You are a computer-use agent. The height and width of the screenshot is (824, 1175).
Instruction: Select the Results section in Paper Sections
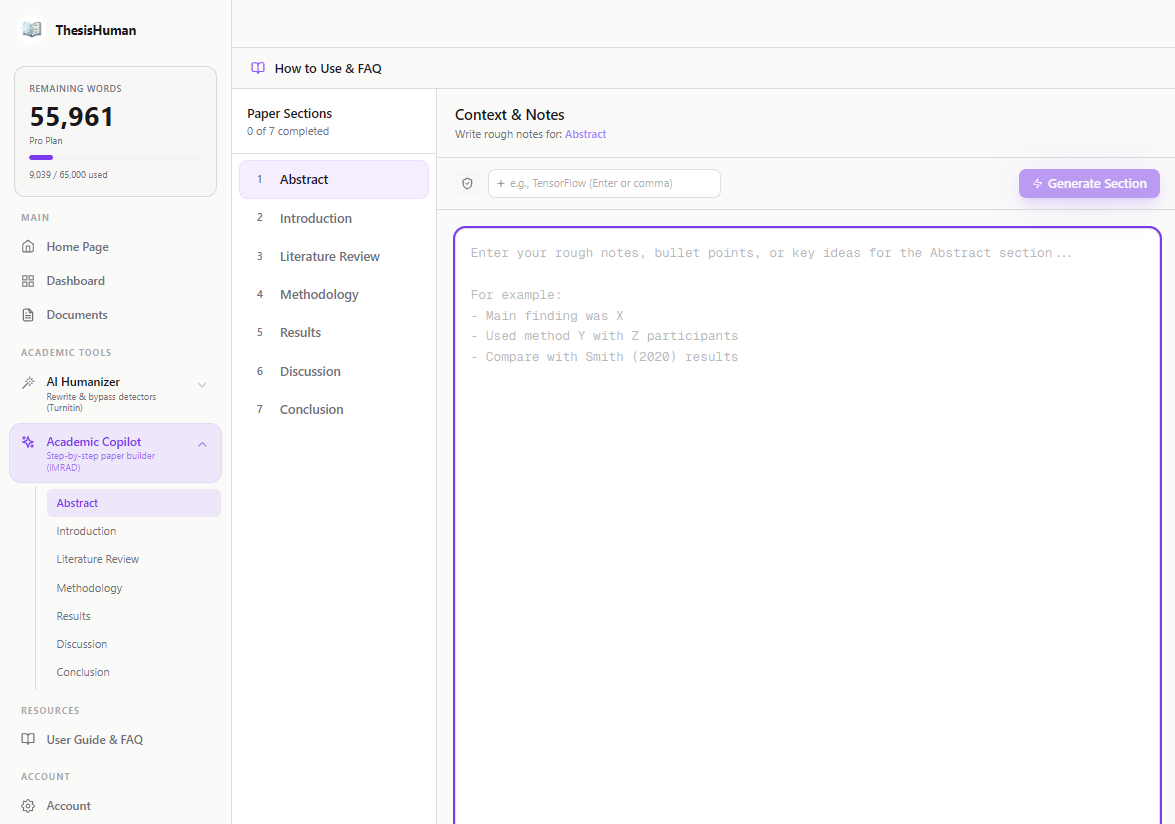click(302, 332)
